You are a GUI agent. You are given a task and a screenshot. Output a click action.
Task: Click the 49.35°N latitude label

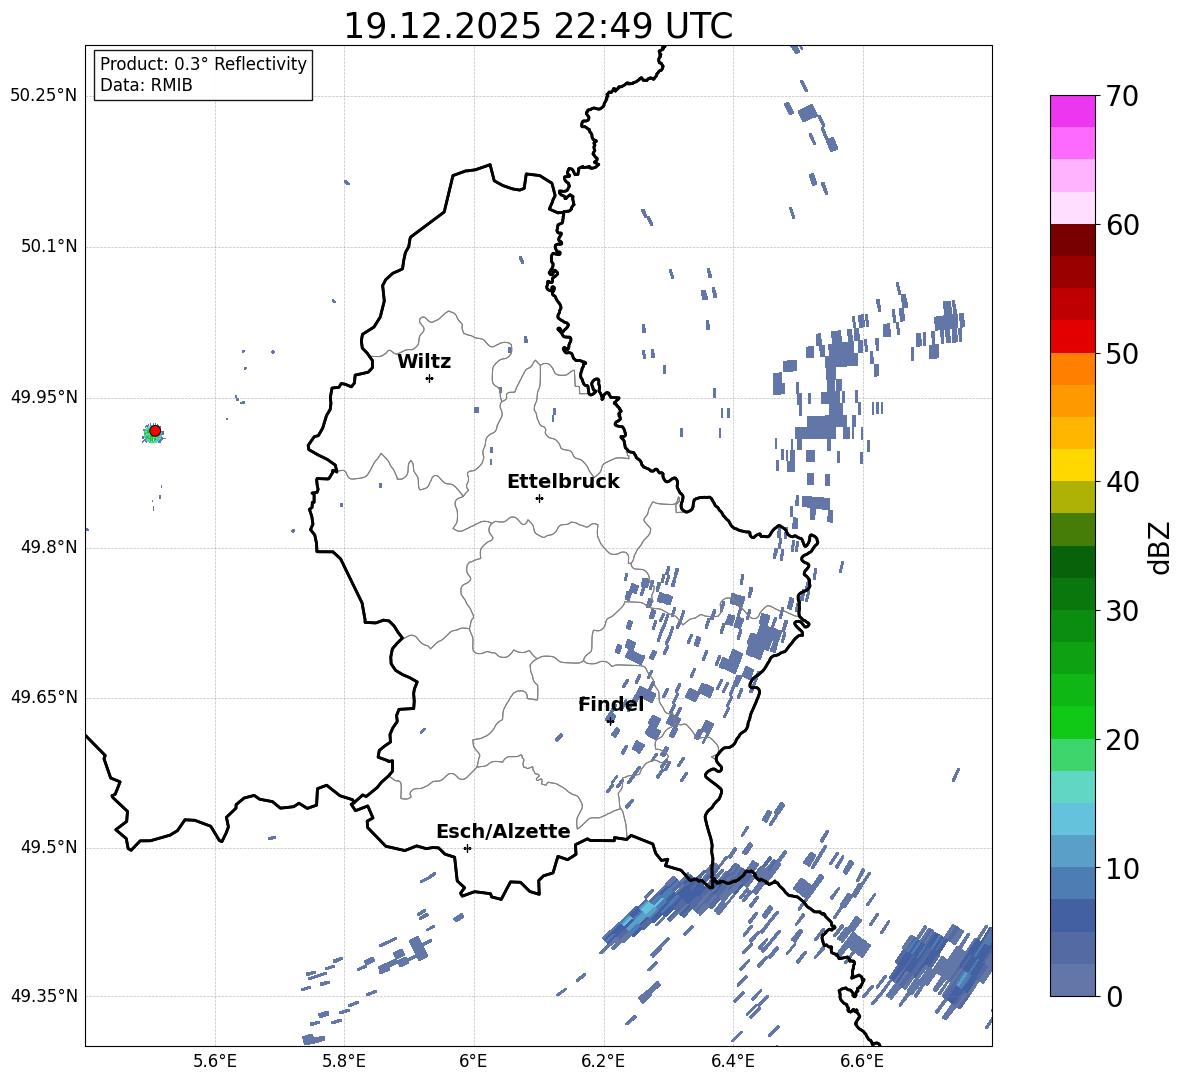pyautogui.click(x=44, y=996)
